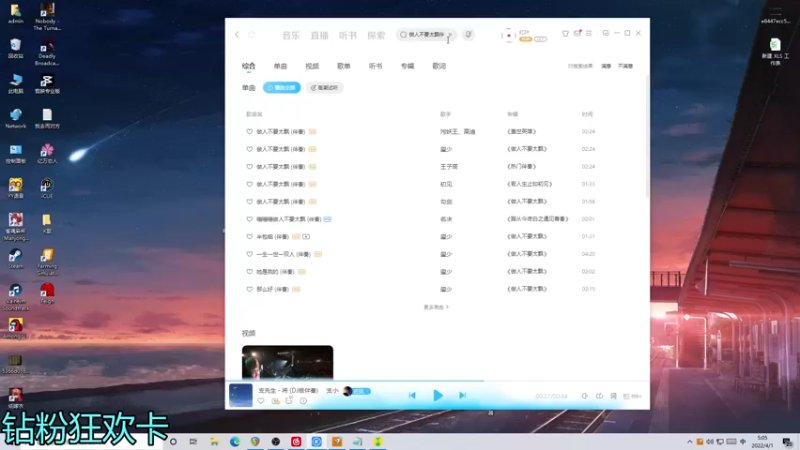Skip to the previous track
Screen dimensions: 800x450
point(412,395)
